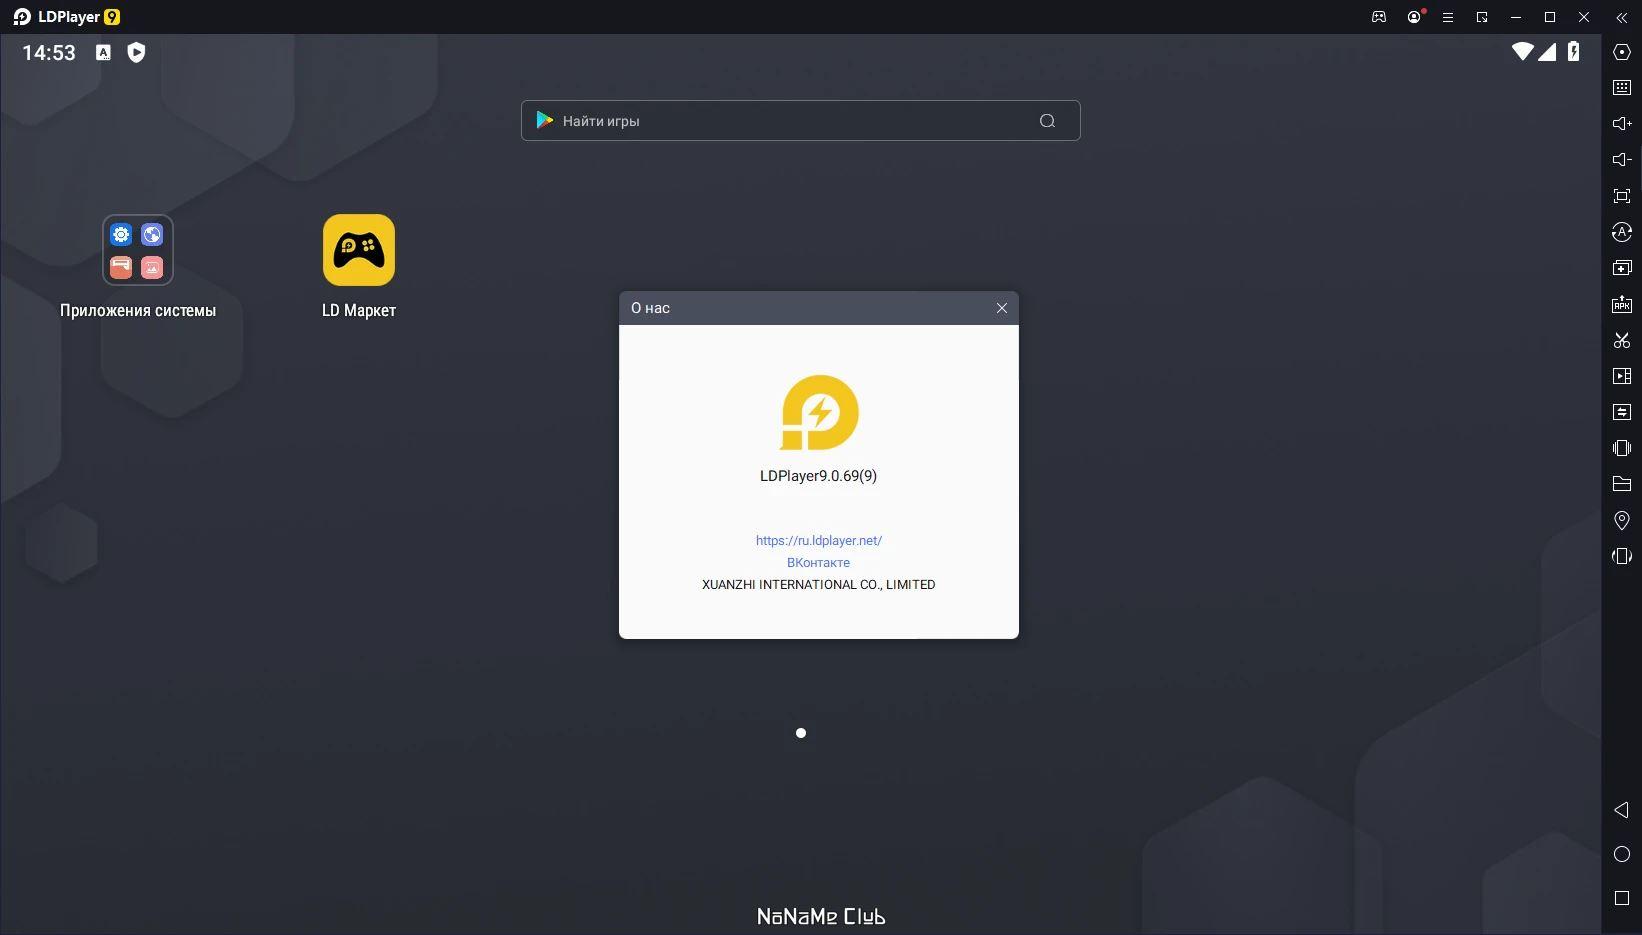Click the LDPlayer9.0.69(9) version text
Screen dimensions: 1642x935
pyautogui.click(x=818, y=476)
